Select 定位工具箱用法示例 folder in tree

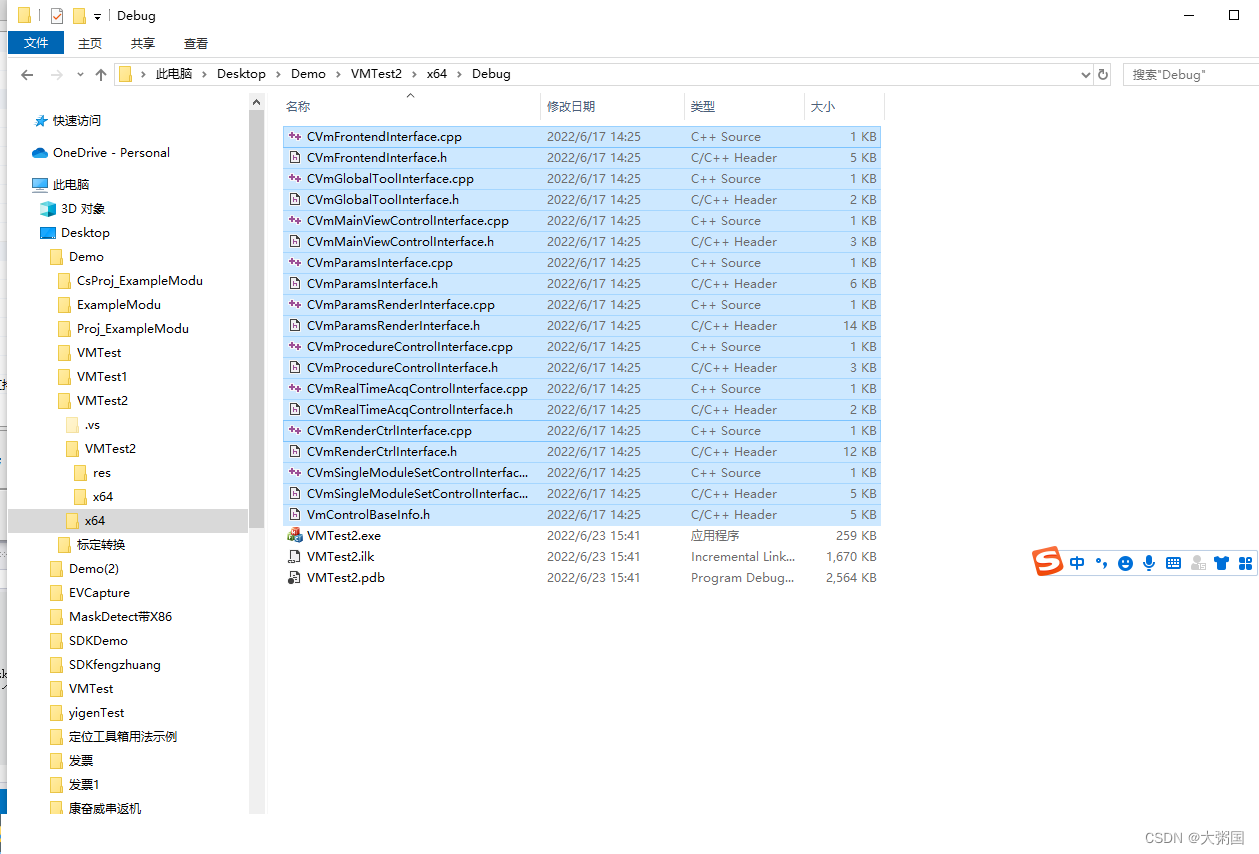pyautogui.click(x=123, y=737)
